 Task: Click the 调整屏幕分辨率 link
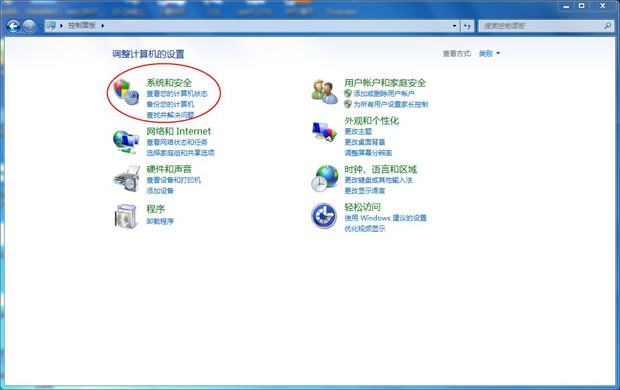[x=368, y=153]
